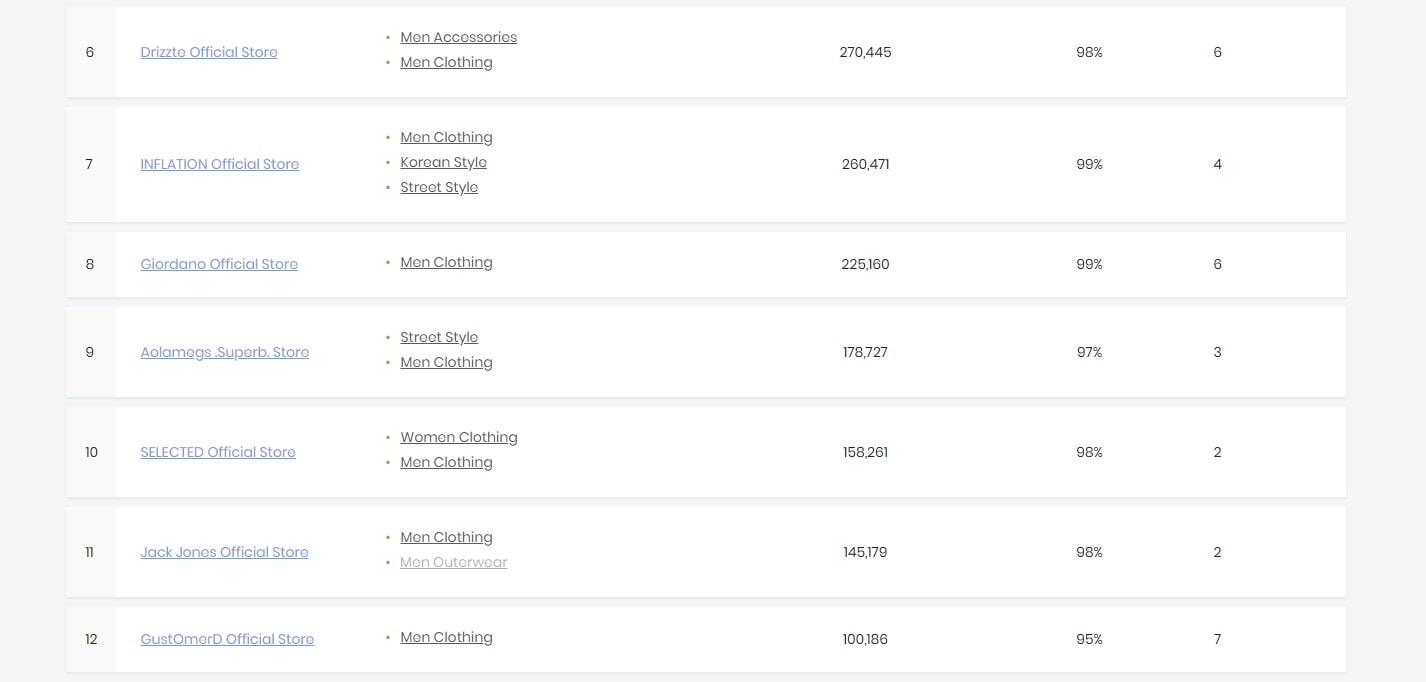The image size is (1426, 682).
Task: Click the Giordano Official Store link
Action: point(219,264)
